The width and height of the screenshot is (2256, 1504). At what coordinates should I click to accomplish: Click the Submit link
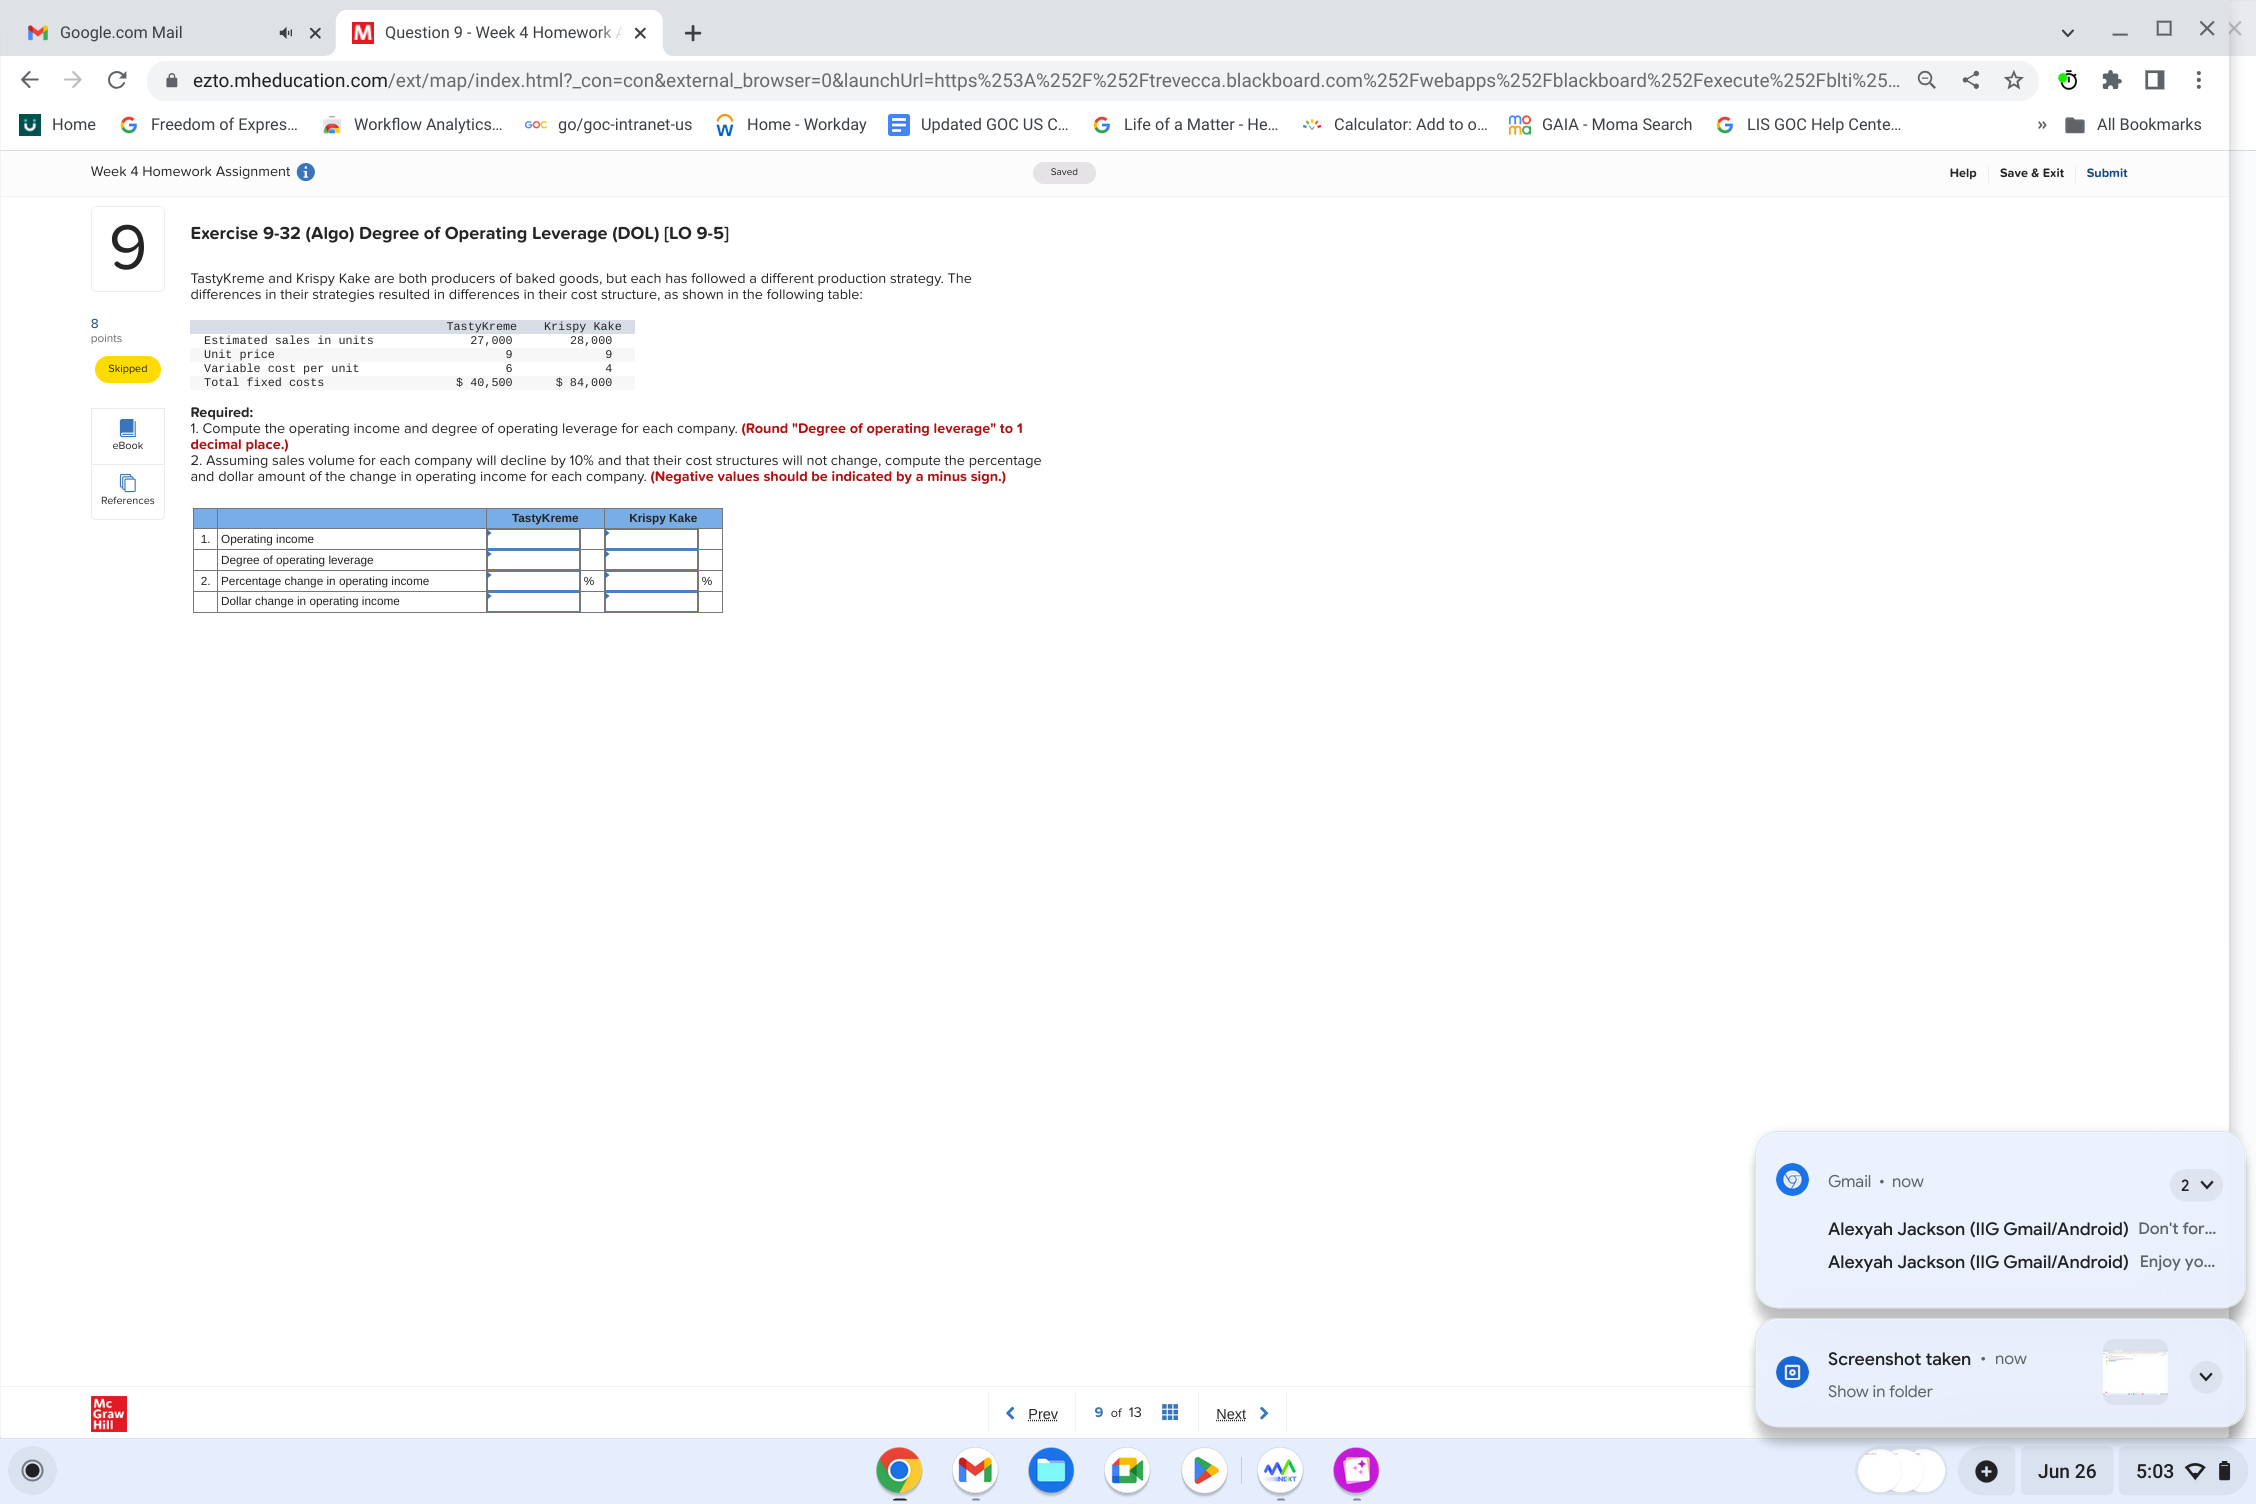[2106, 173]
